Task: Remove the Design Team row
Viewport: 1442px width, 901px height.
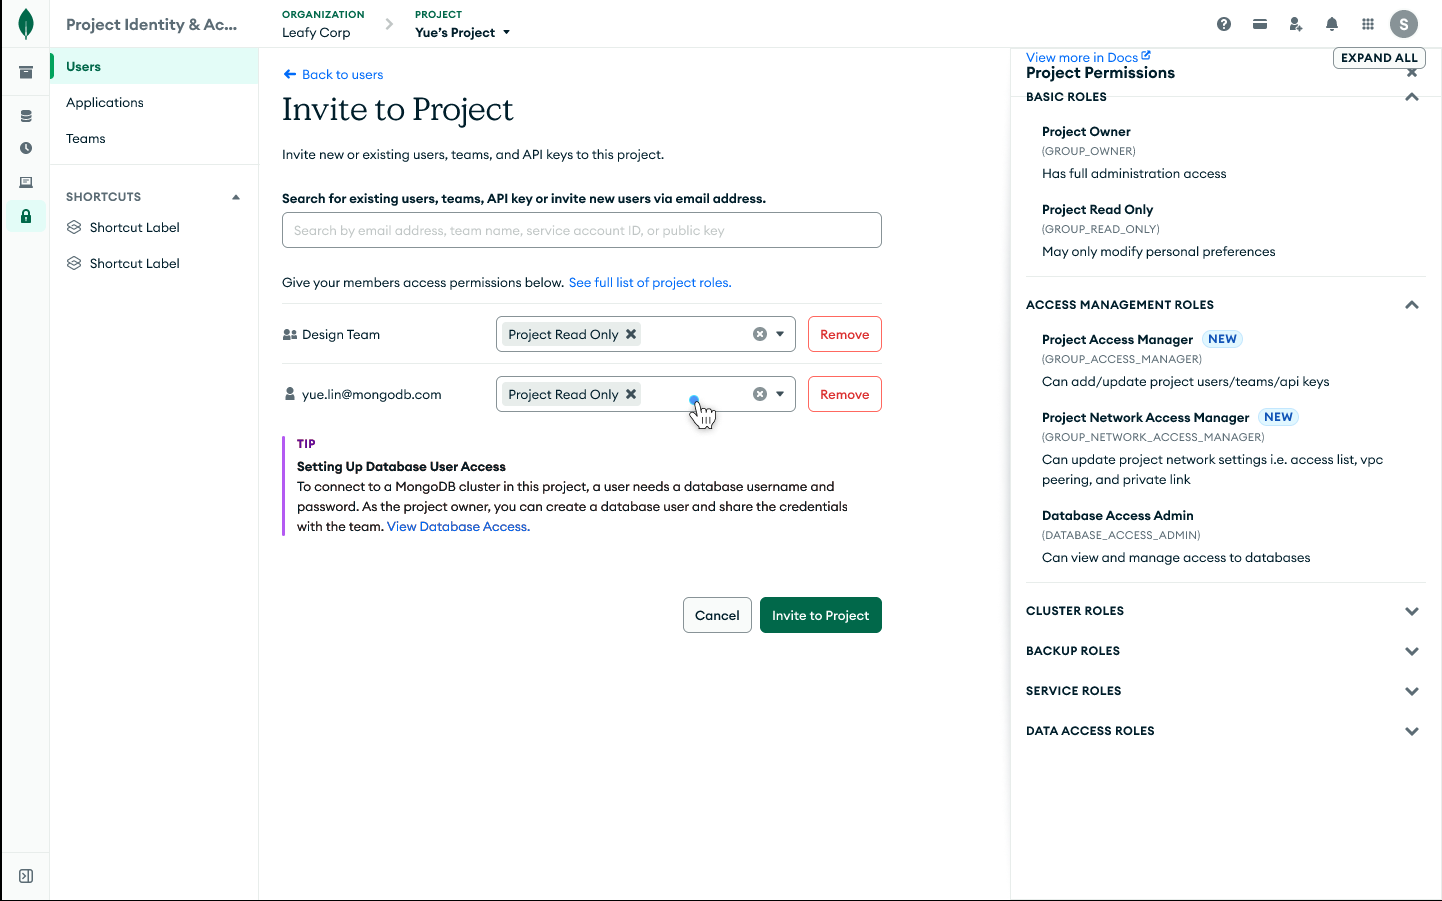Action: coord(845,334)
